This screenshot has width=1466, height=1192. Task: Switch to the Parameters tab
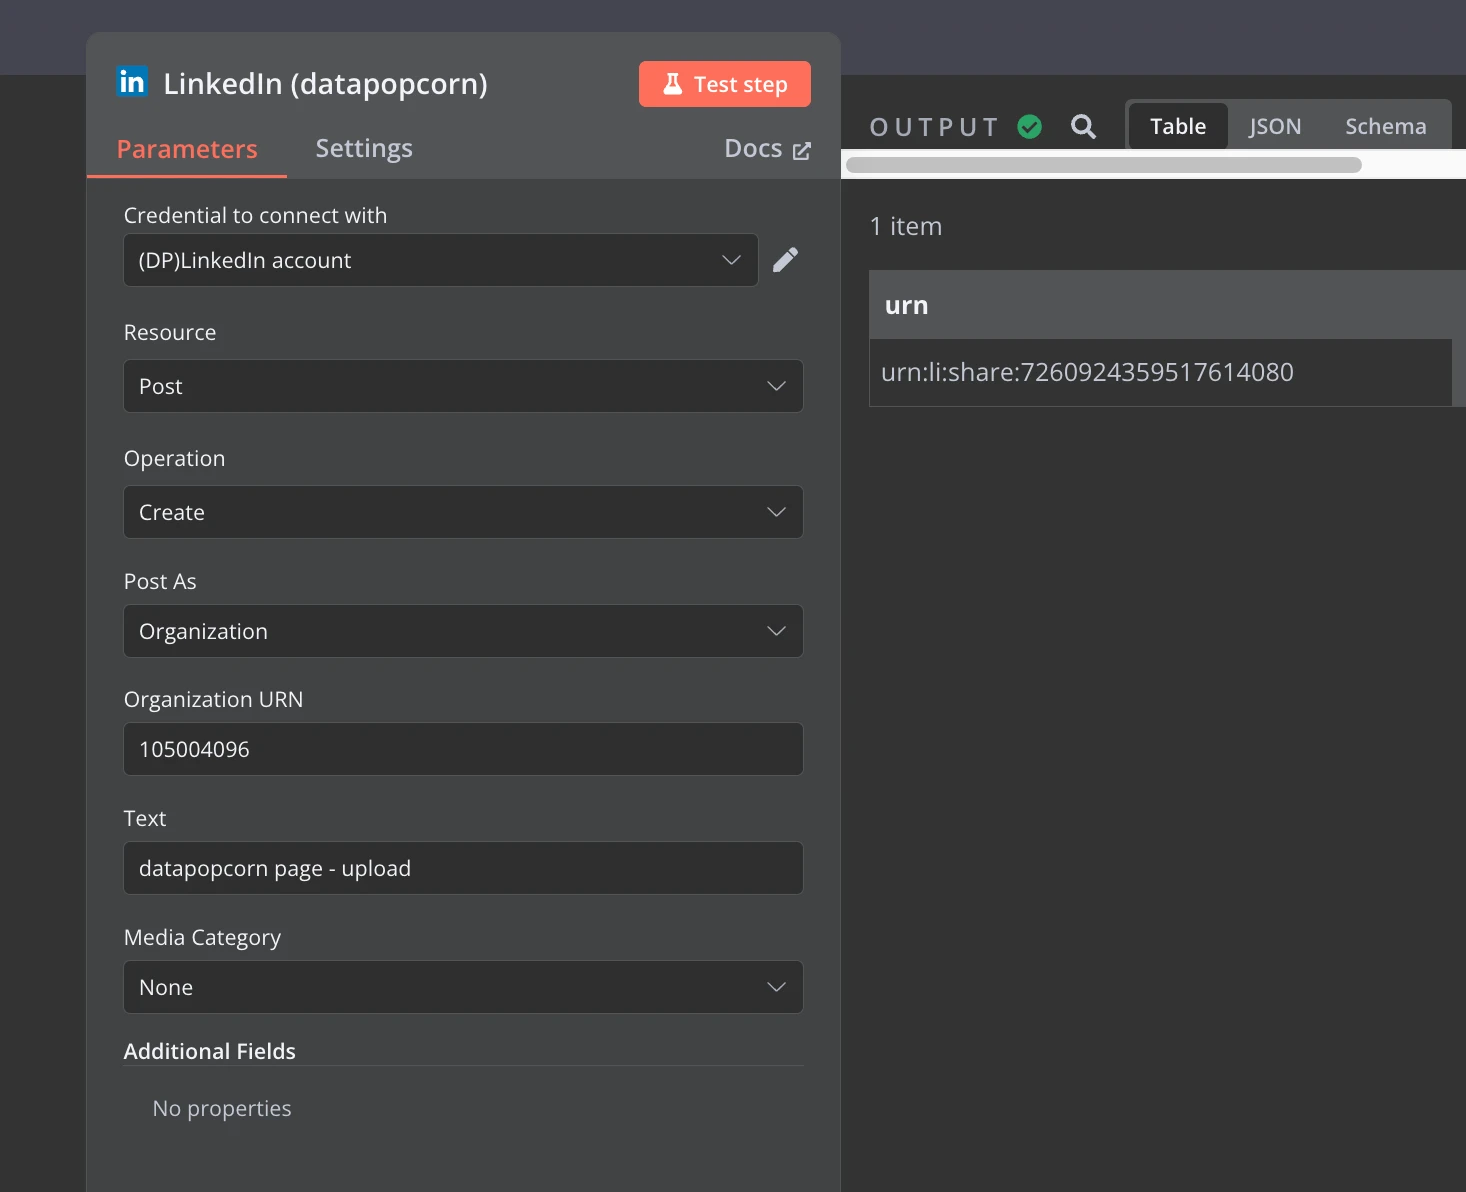pyautogui.click(x=187, y=149)
